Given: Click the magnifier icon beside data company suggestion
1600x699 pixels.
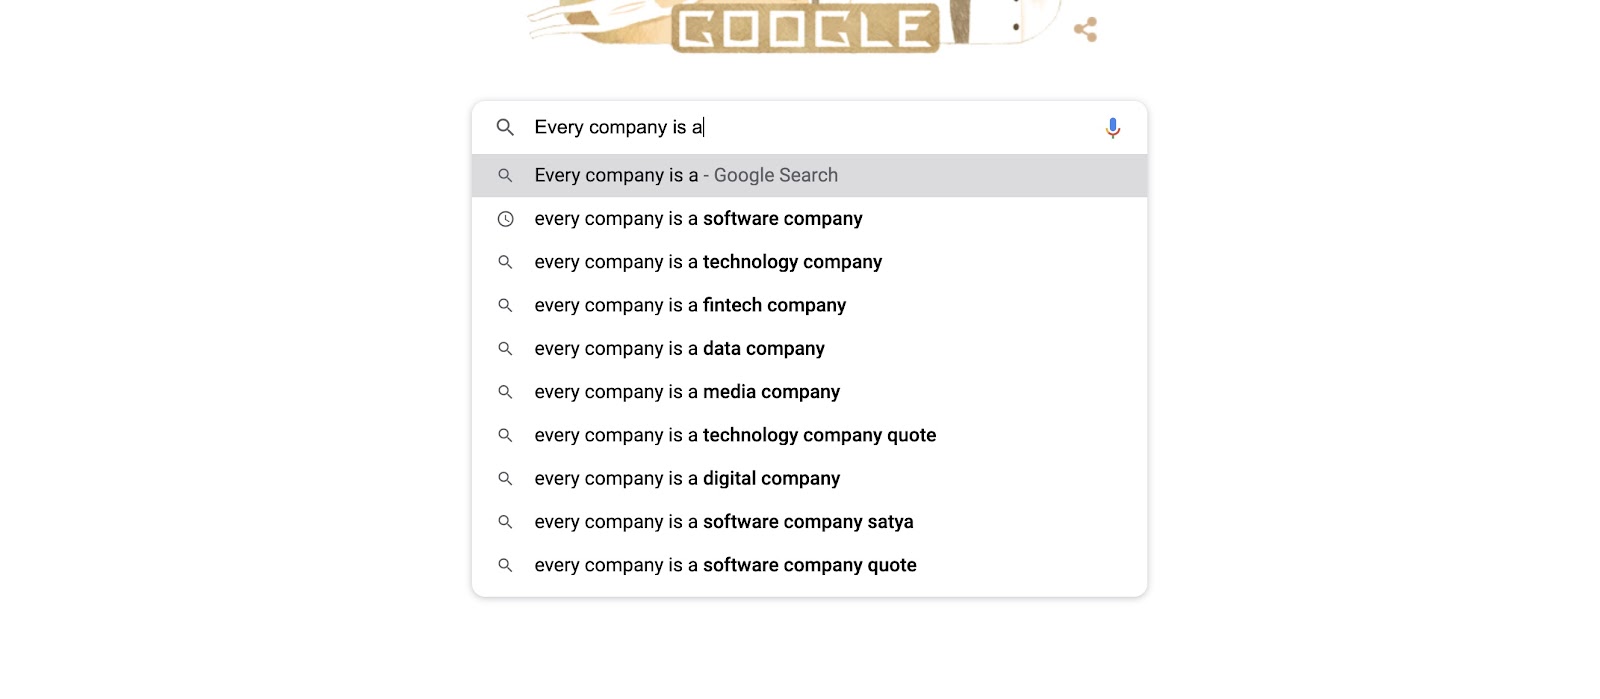Looking at the screenshot, I should coord(505,349).
